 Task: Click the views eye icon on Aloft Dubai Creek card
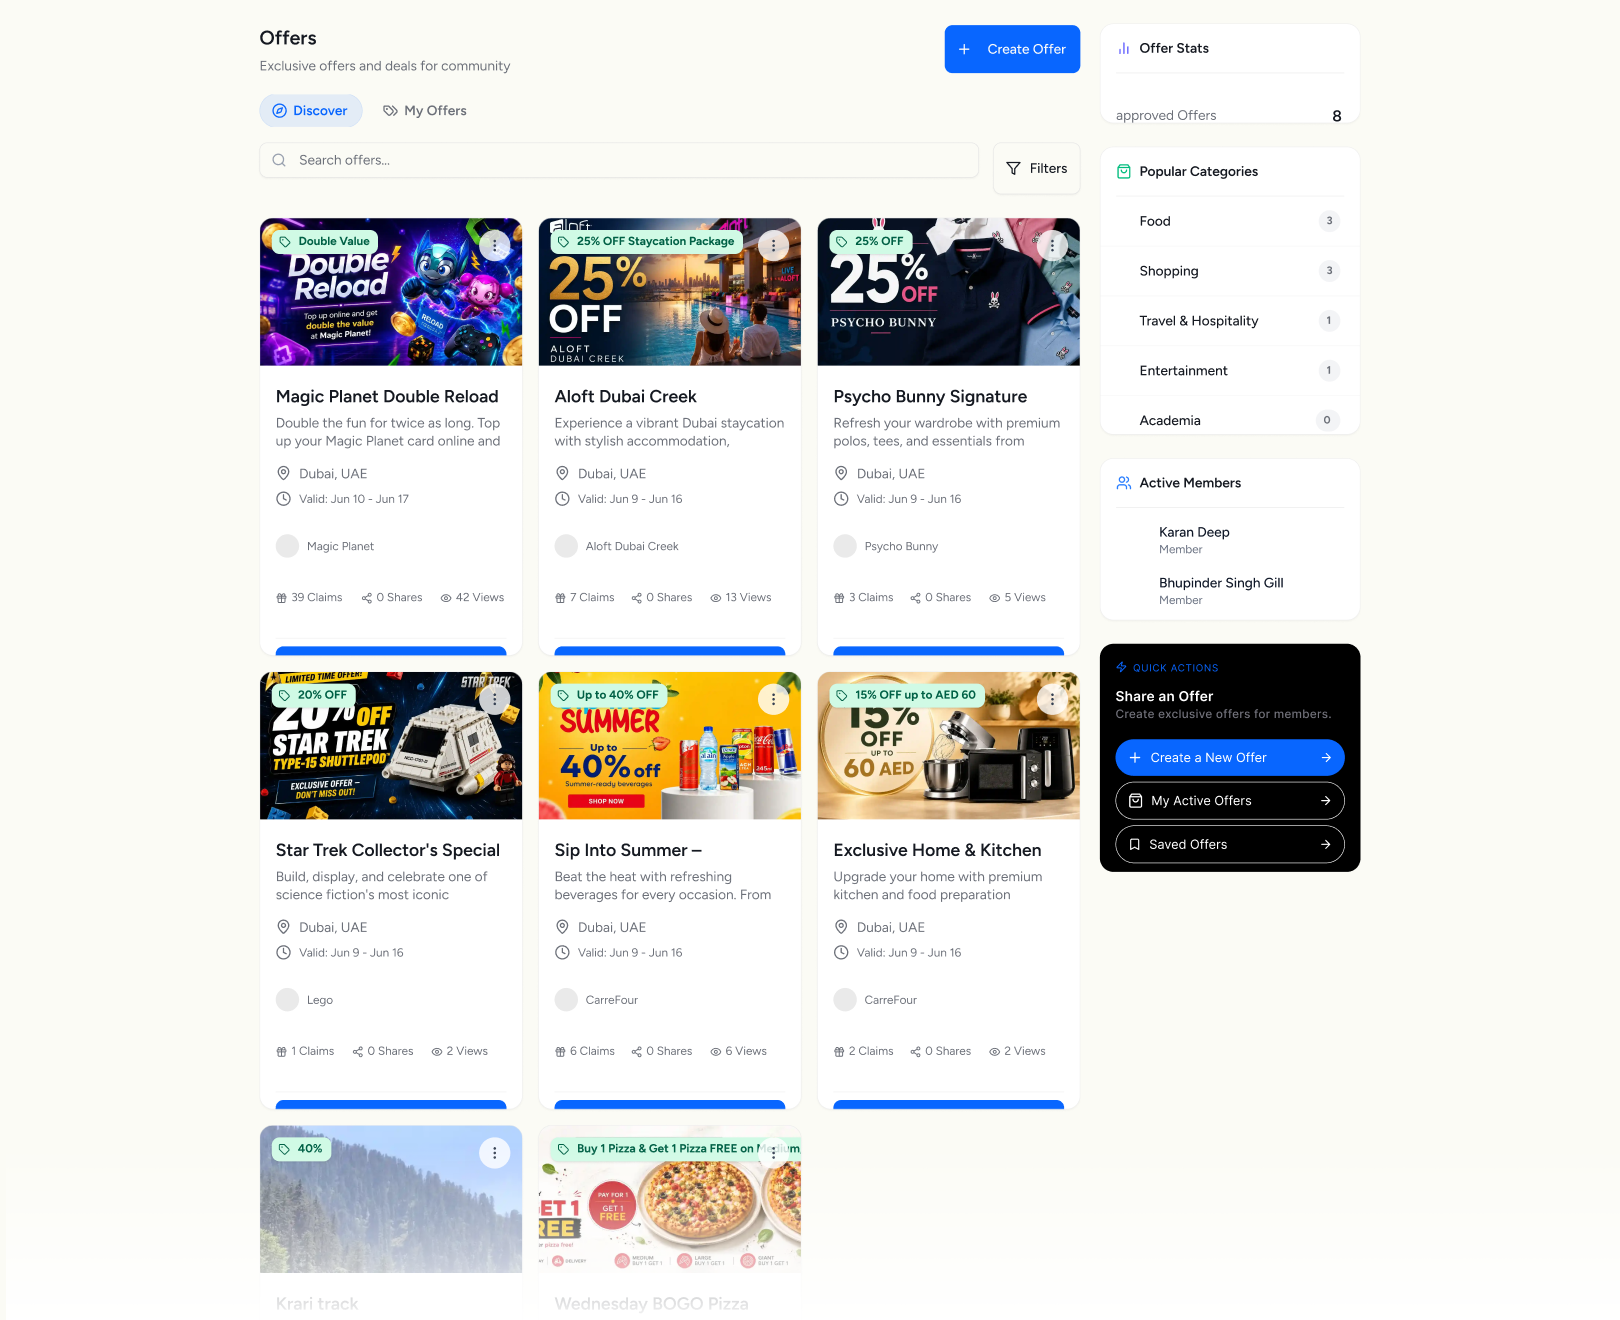pos(716,598)
